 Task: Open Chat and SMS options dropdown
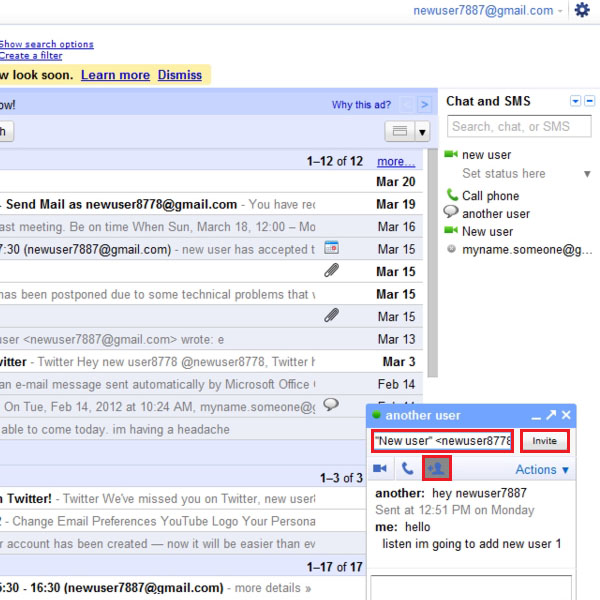575,101
